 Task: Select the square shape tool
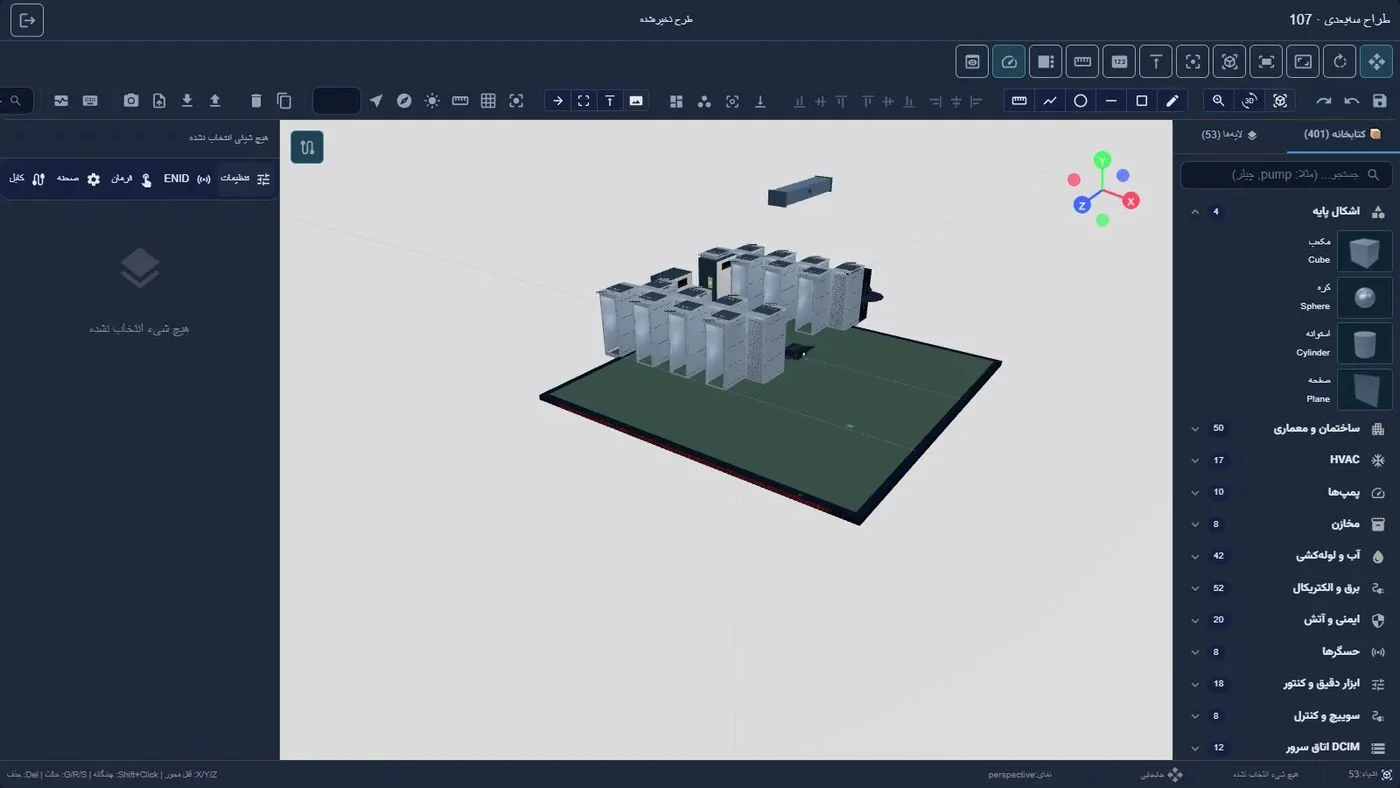1142,101
